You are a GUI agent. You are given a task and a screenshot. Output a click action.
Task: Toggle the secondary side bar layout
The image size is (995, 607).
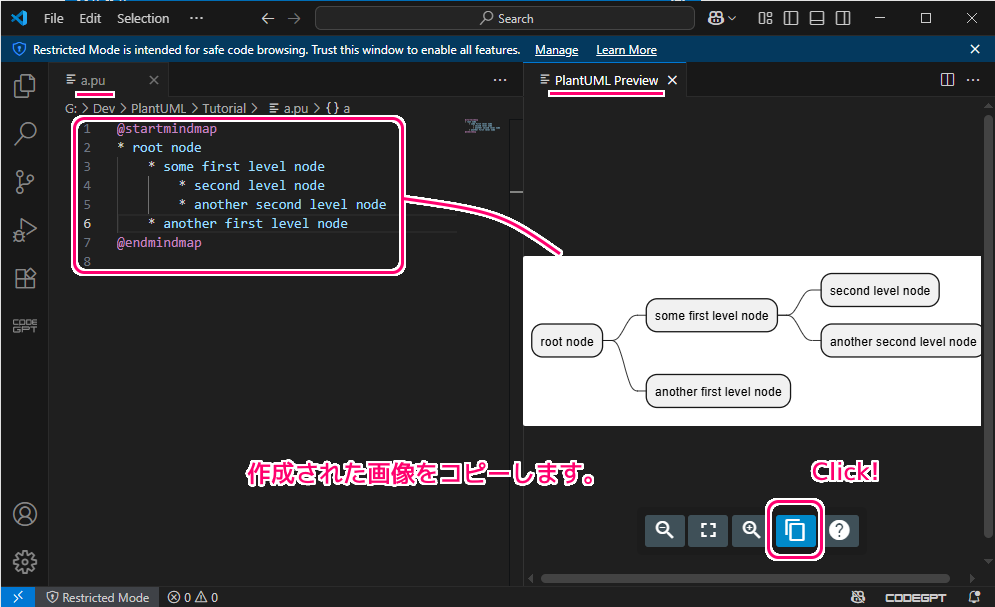point(843,18)
